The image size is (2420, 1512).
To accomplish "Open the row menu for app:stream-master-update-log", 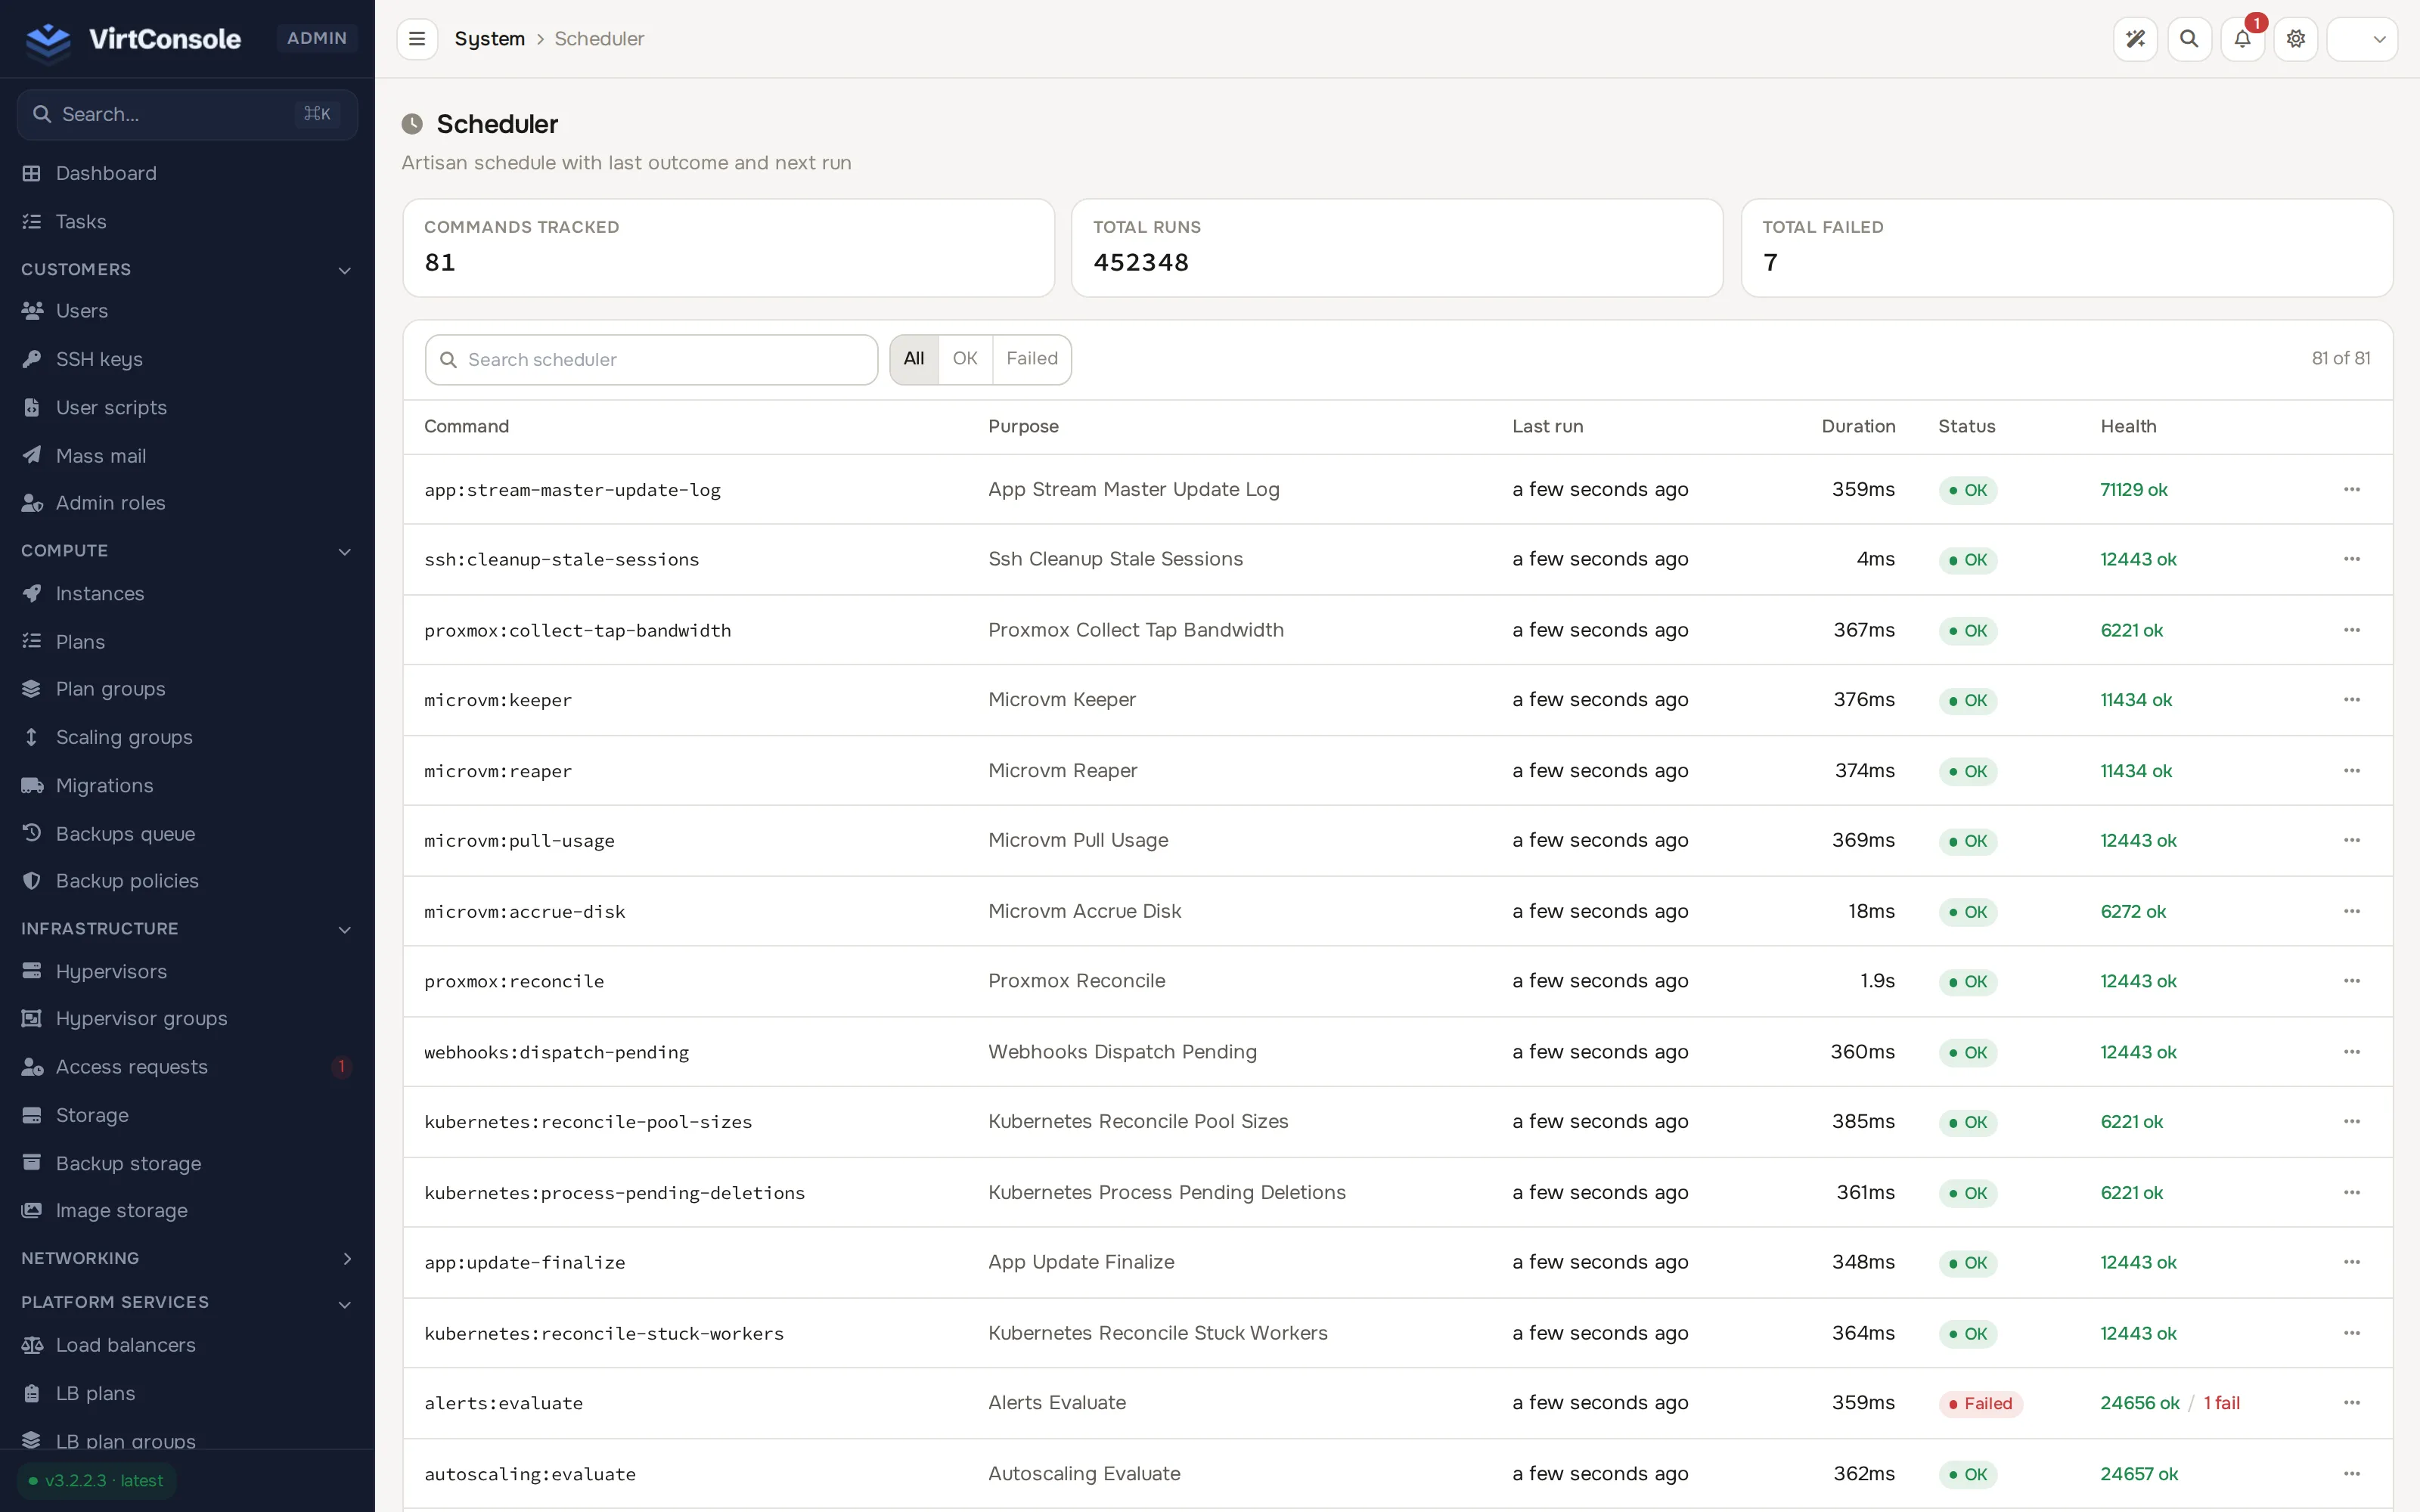I will [2351, 489].
